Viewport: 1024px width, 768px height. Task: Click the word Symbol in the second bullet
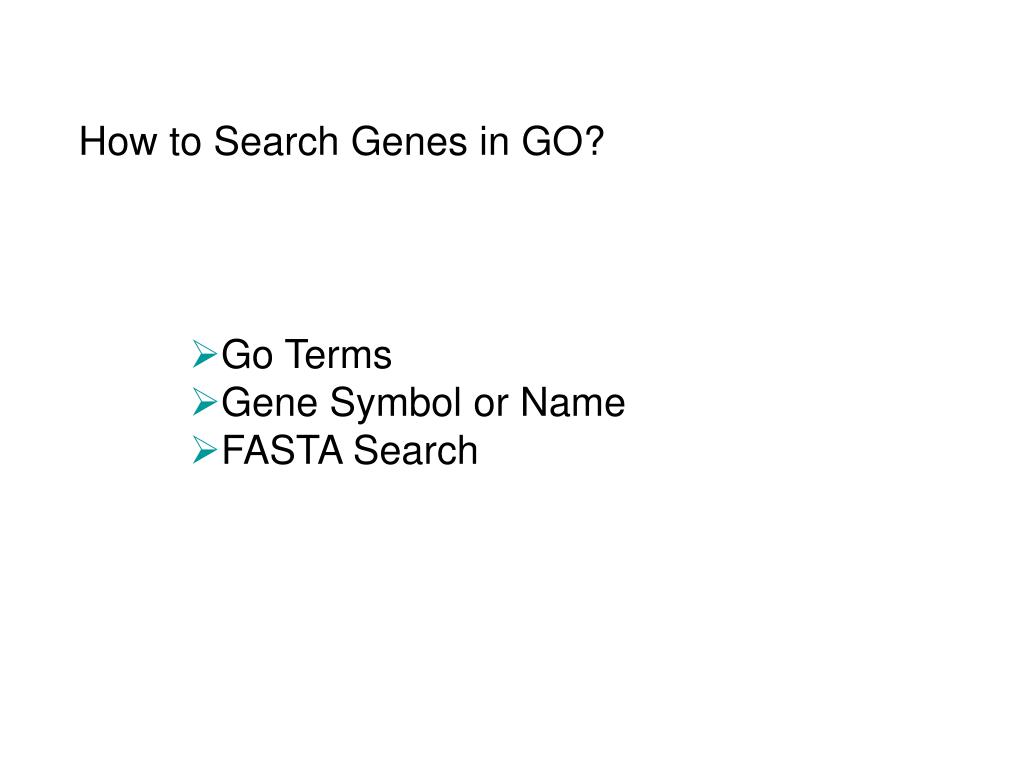395,404
